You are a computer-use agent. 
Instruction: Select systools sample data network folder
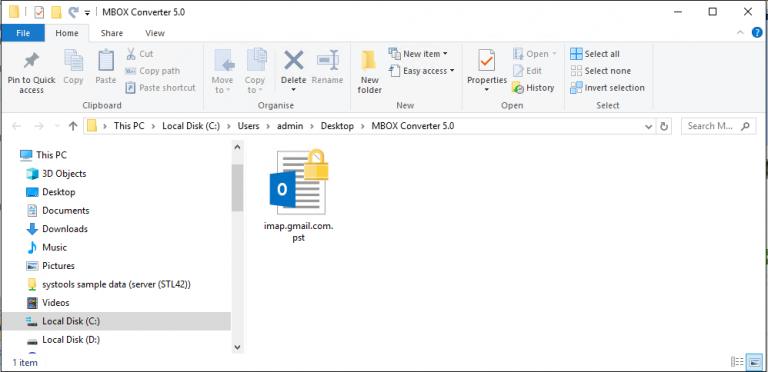[108, 284]
